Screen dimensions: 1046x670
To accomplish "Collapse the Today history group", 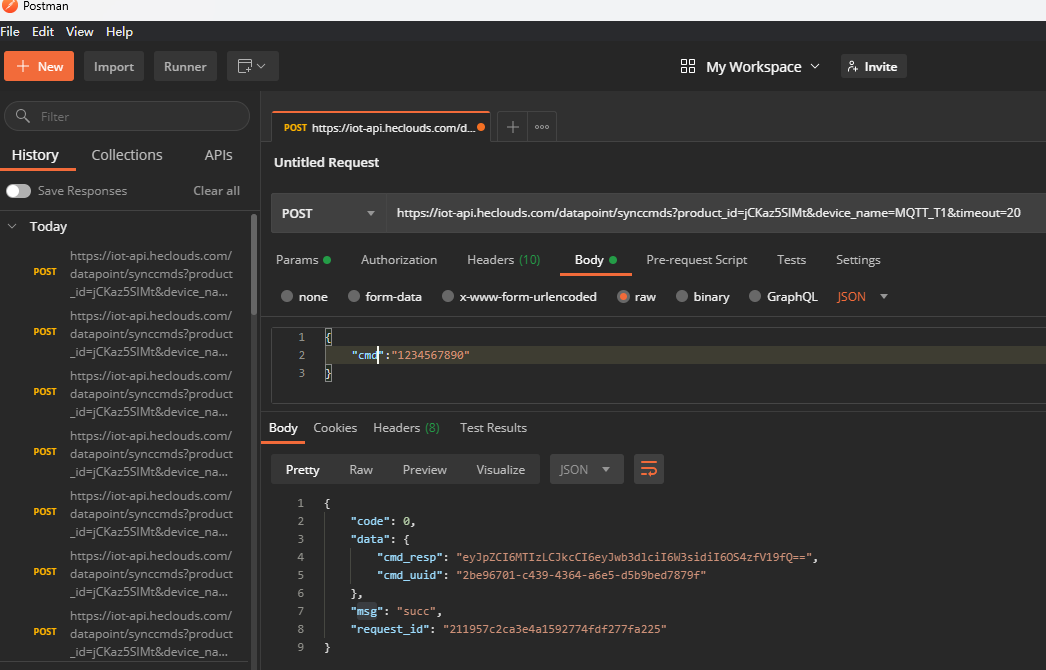I will 12,226.
